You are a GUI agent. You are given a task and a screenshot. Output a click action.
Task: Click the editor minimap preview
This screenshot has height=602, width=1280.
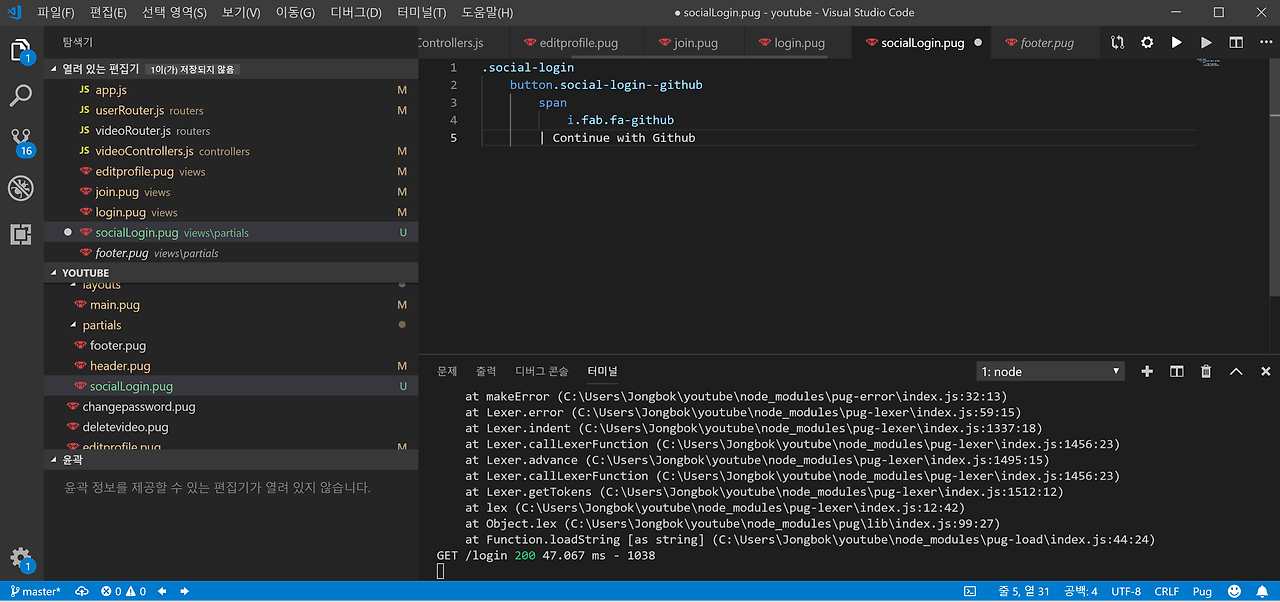coord(1208,64)
